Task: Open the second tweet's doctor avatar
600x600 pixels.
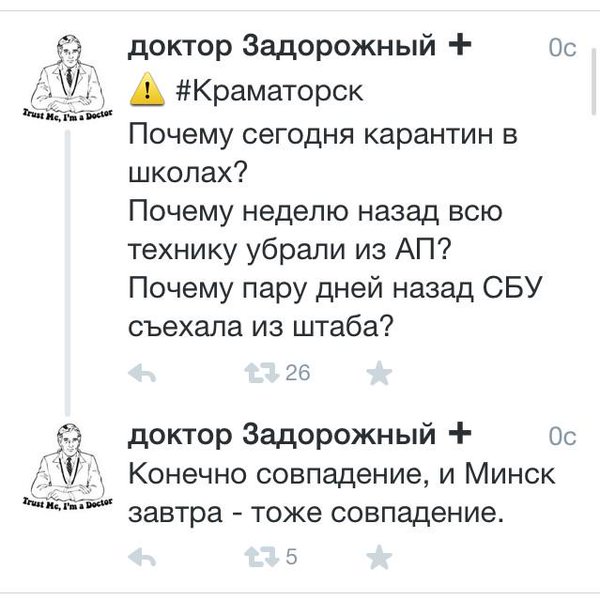Action: tap(68, 465)
